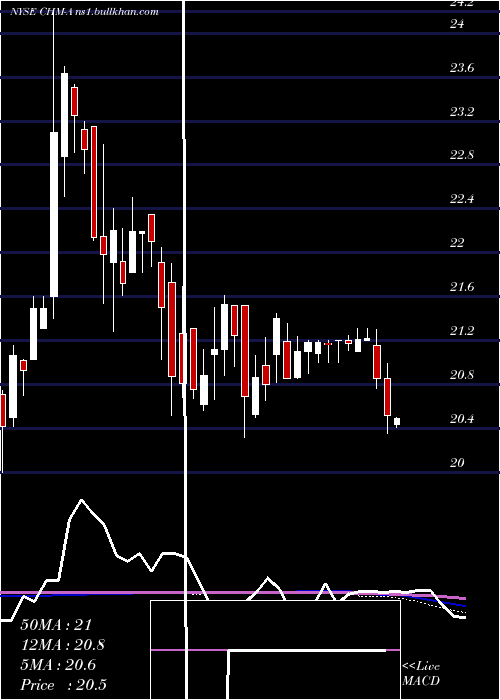Click the NYSE CHMA ns1.bullkhan.com chart title
This screenshot has height=700, width=500.
84,12
